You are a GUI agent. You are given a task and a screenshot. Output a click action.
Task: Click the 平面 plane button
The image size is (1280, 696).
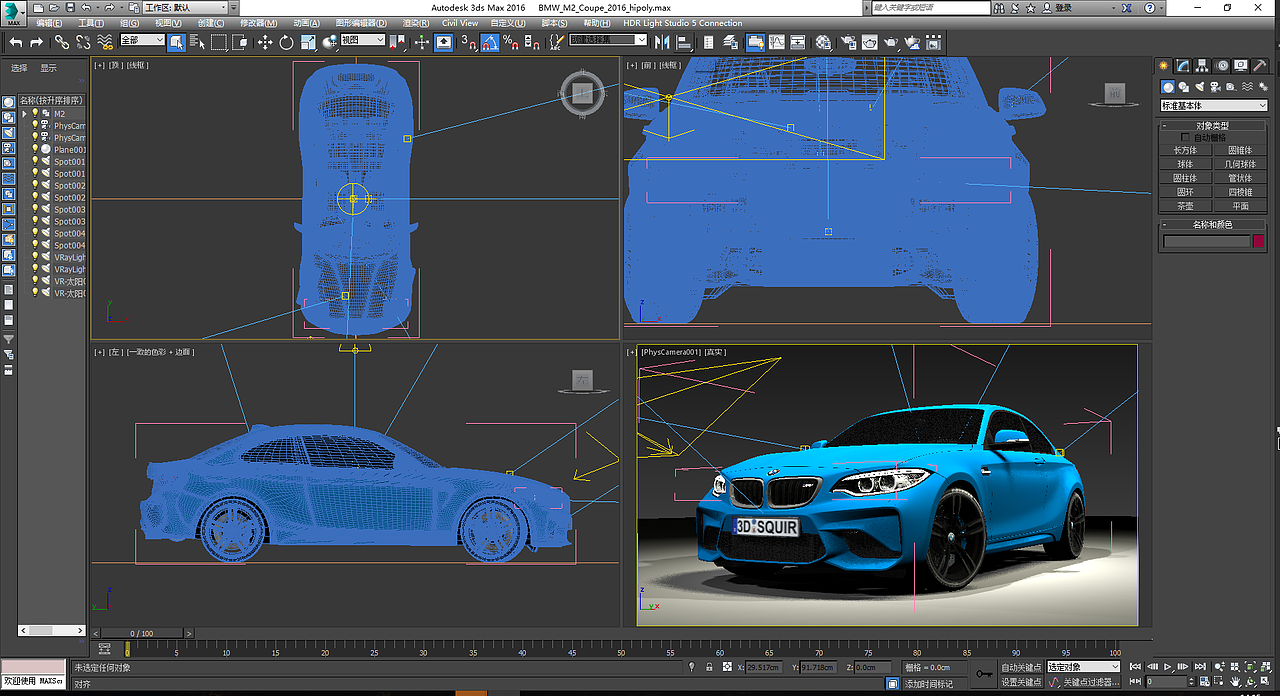[x=1240, y=206]
